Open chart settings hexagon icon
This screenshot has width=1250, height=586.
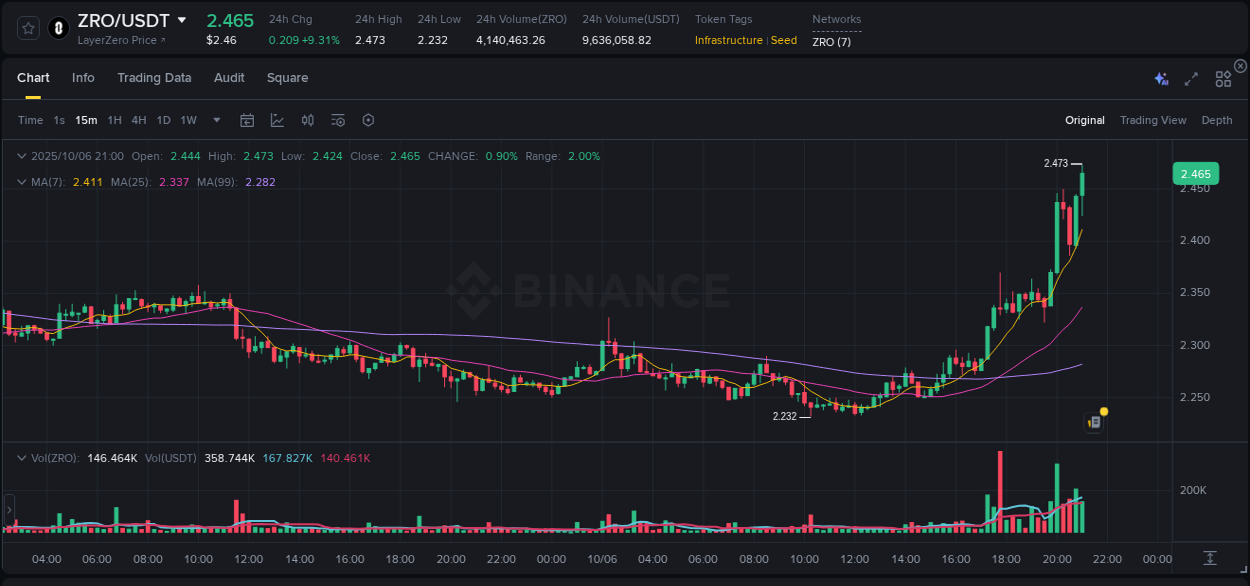point(368,120)
